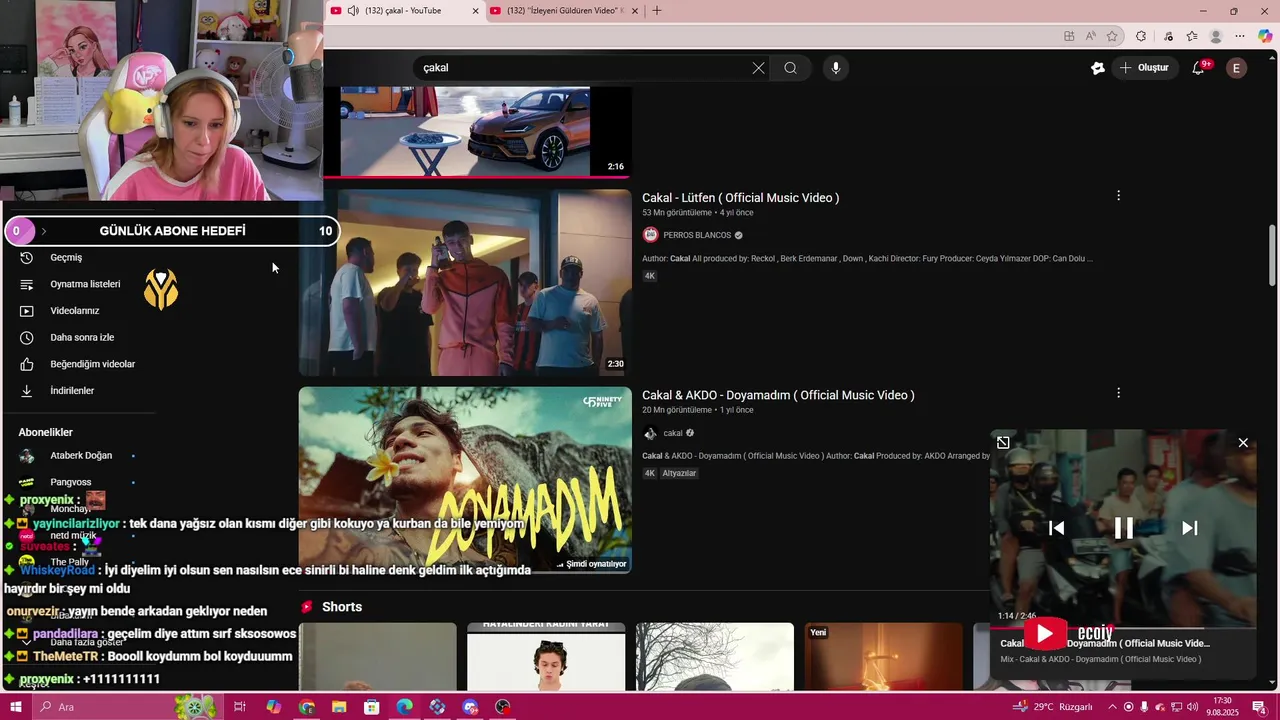Open Videolarınız in the sidebar
The image size is (1280, 720).
coord(75,311)
